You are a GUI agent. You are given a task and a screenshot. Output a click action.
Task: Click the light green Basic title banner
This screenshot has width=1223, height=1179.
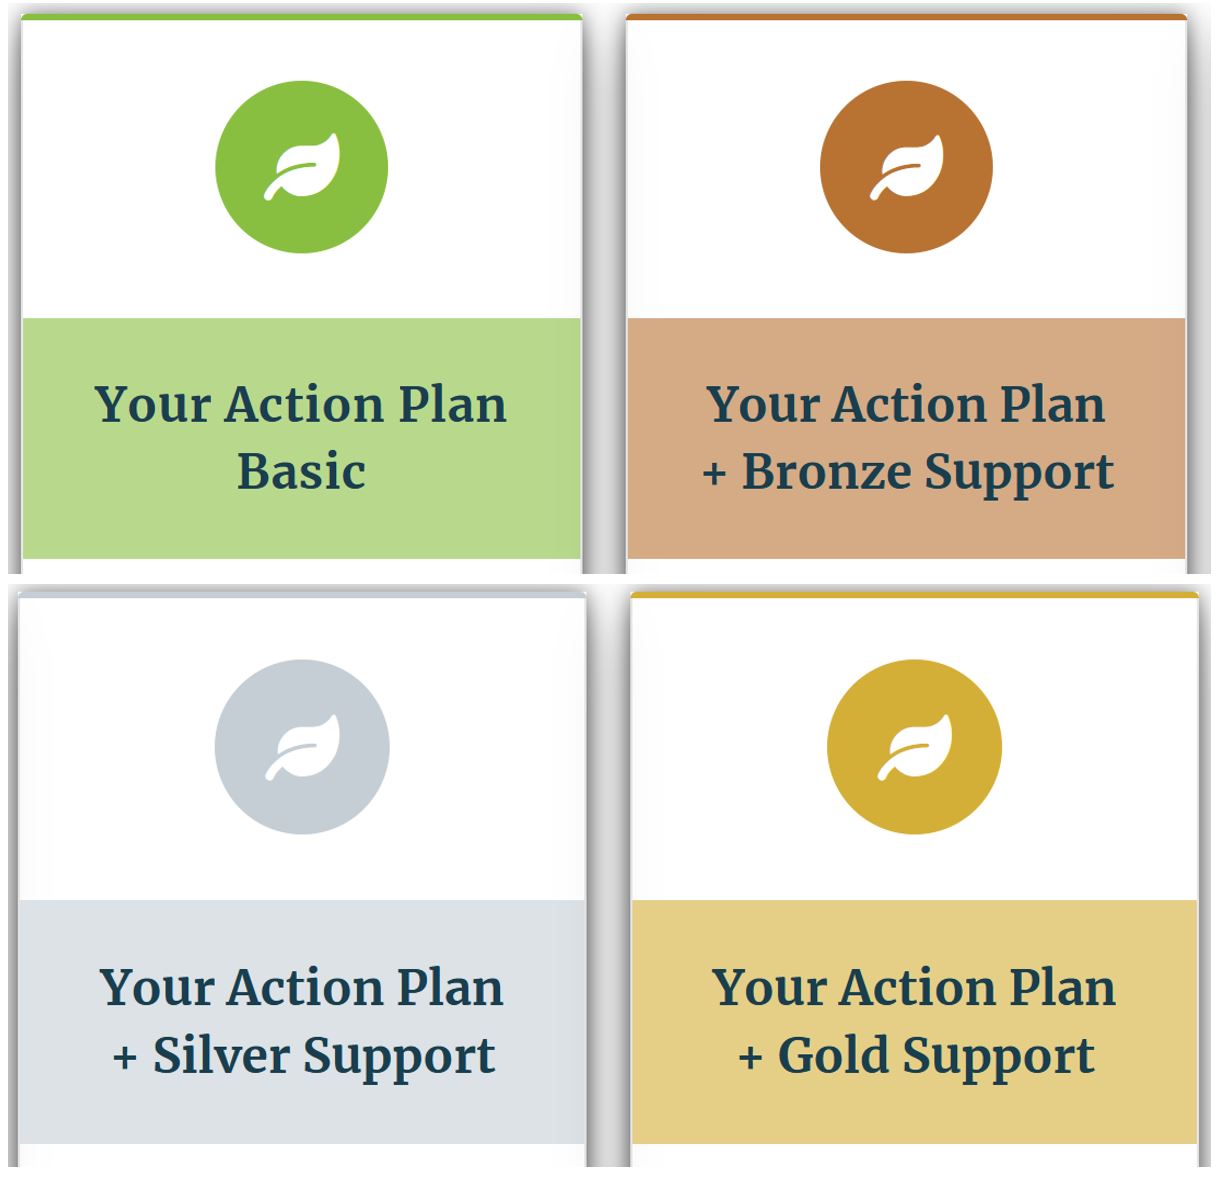coord(301,438)
